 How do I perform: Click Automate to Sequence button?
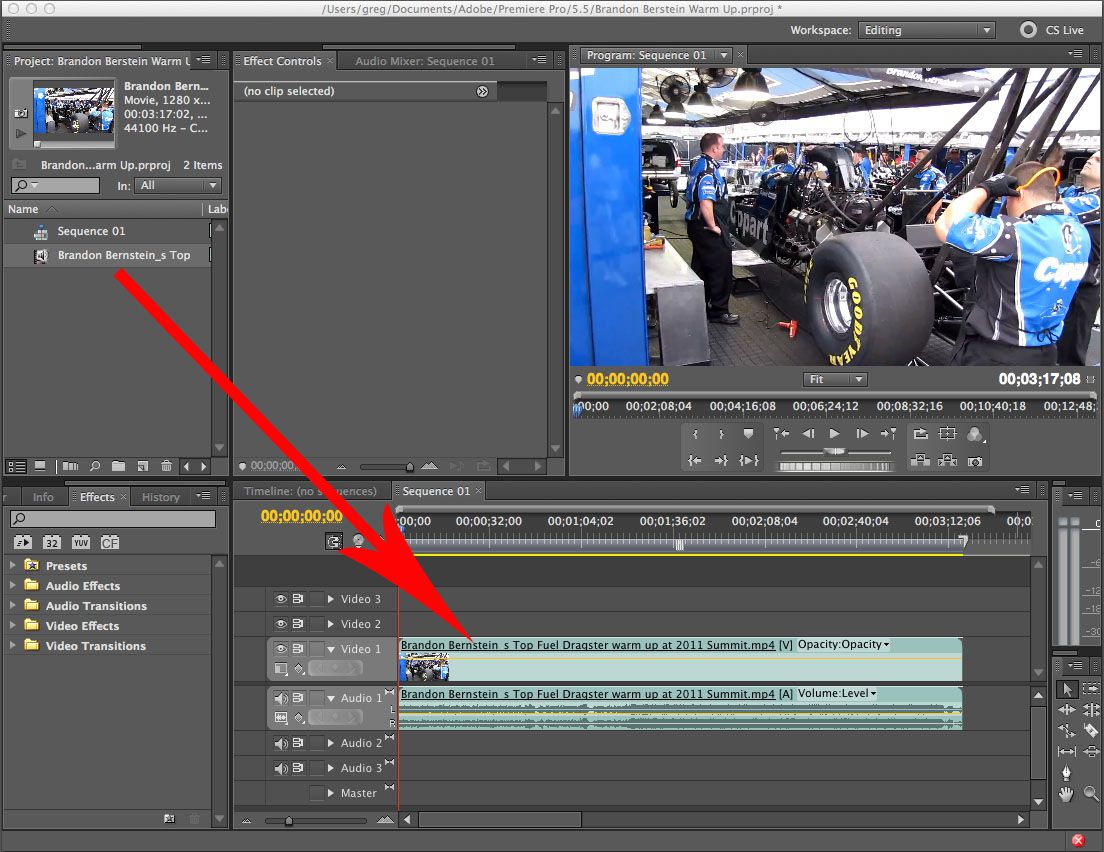pos(70,466)
